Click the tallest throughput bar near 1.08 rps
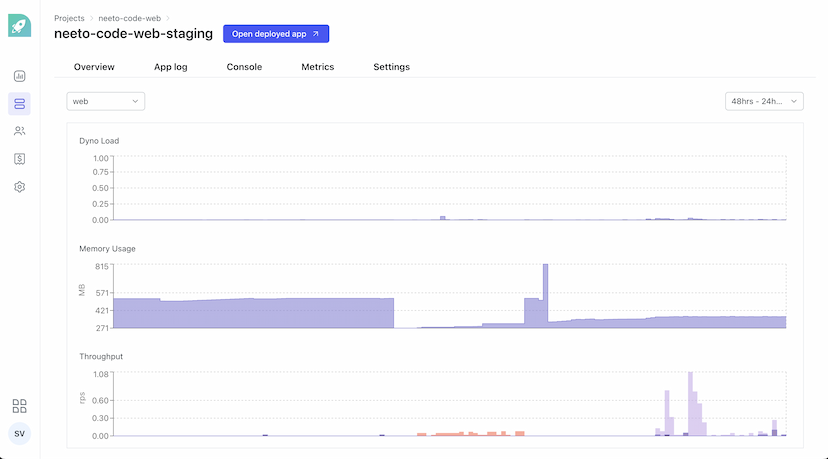 pos(690,404)
